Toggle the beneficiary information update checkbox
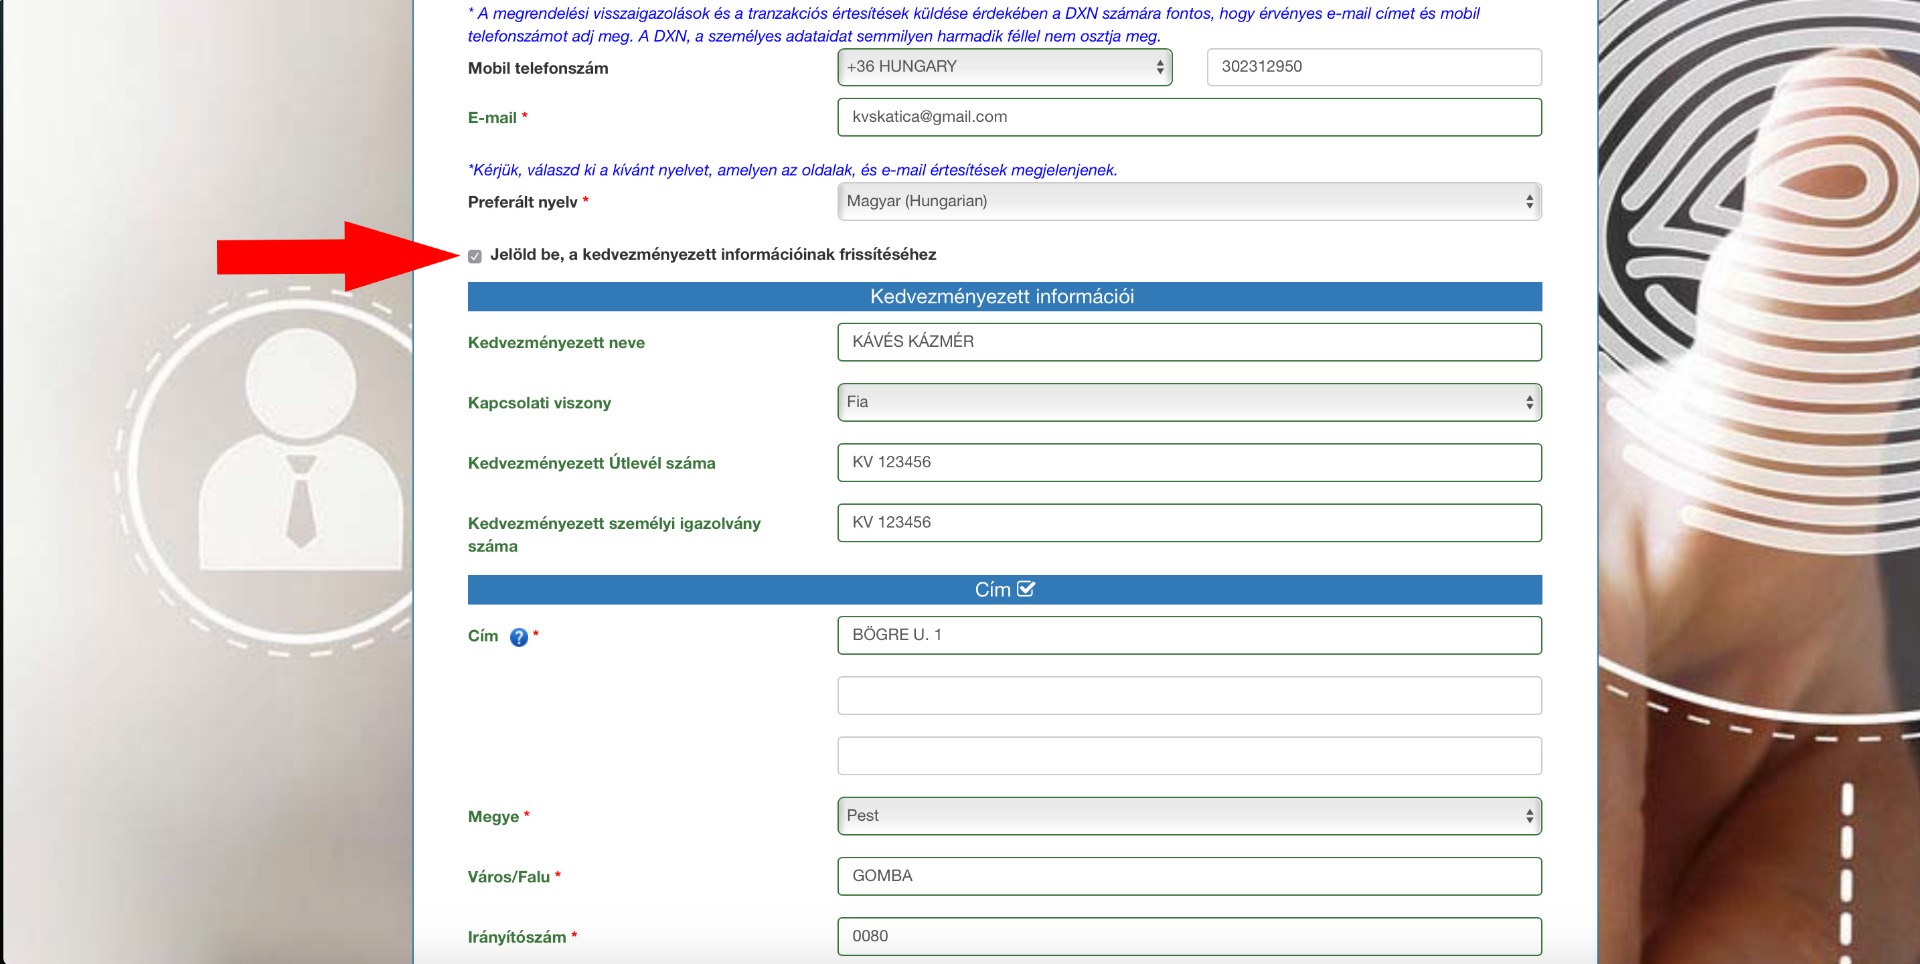 [475, 256]
